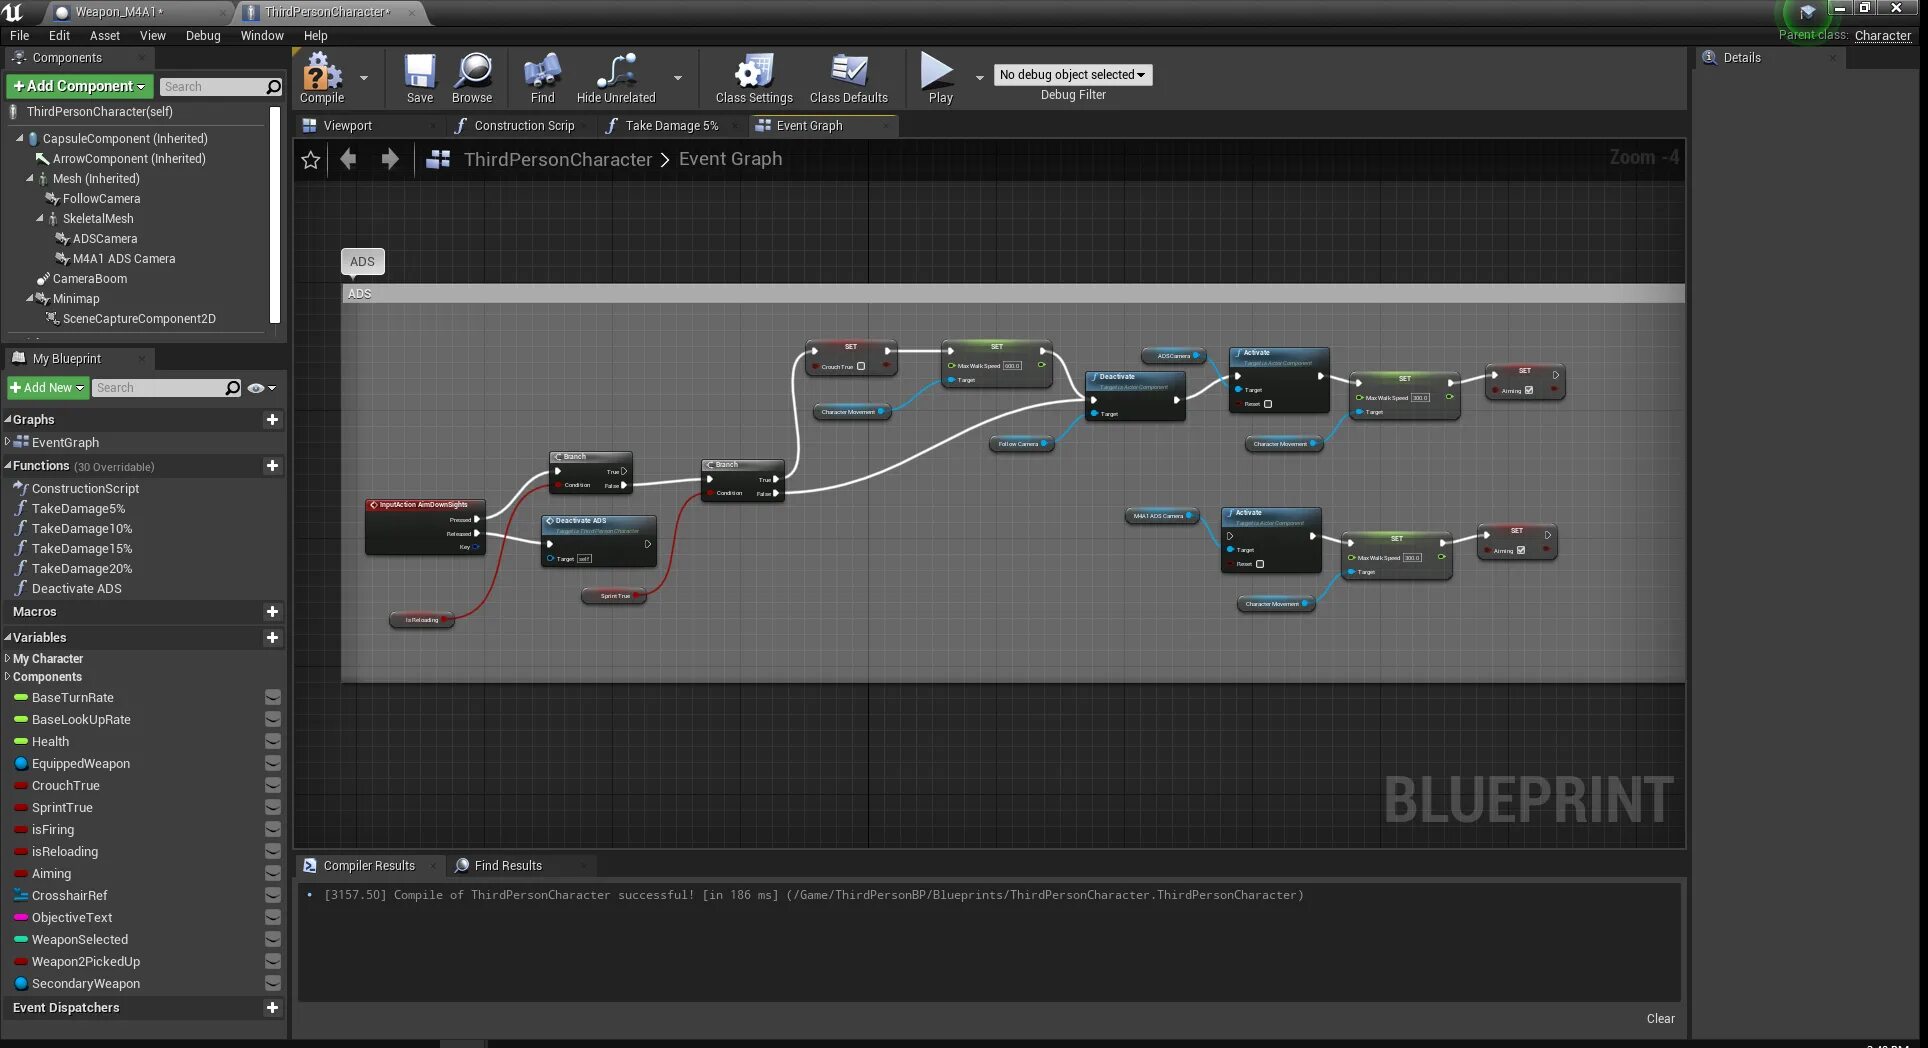Toggle the visibility eye for isFiring variable
The width and height of the screenshot is (1928, 1048).
pyautogui.click(x=272, y=830)
